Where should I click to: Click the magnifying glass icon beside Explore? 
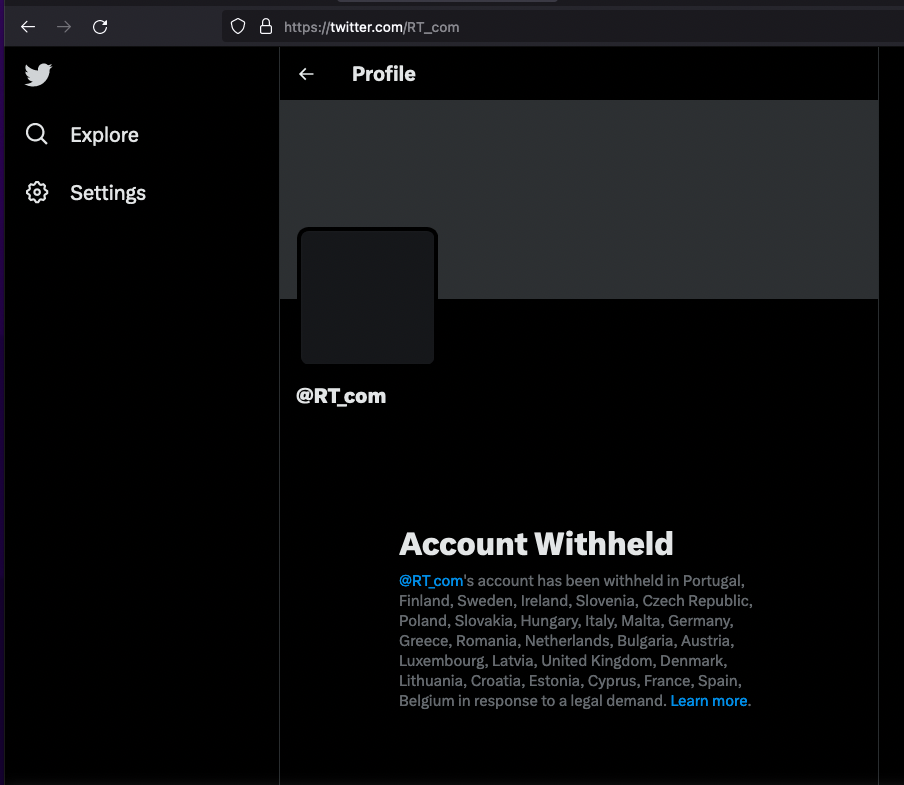[x=37, y=134]
